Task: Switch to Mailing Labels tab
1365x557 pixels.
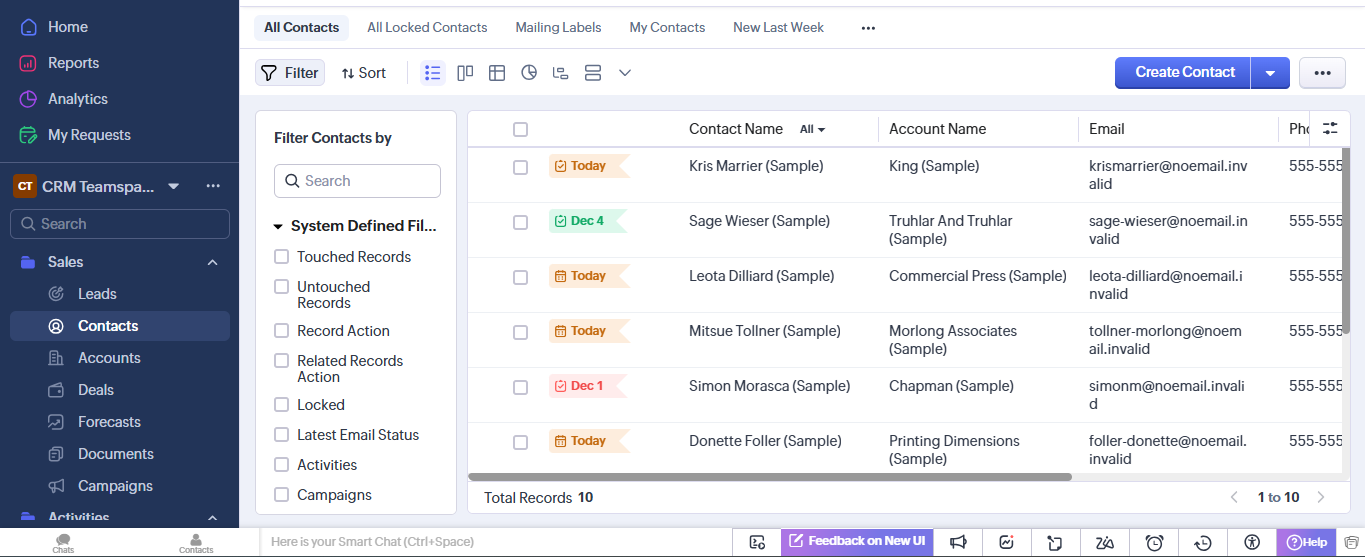Action: (x=558, y=28)
